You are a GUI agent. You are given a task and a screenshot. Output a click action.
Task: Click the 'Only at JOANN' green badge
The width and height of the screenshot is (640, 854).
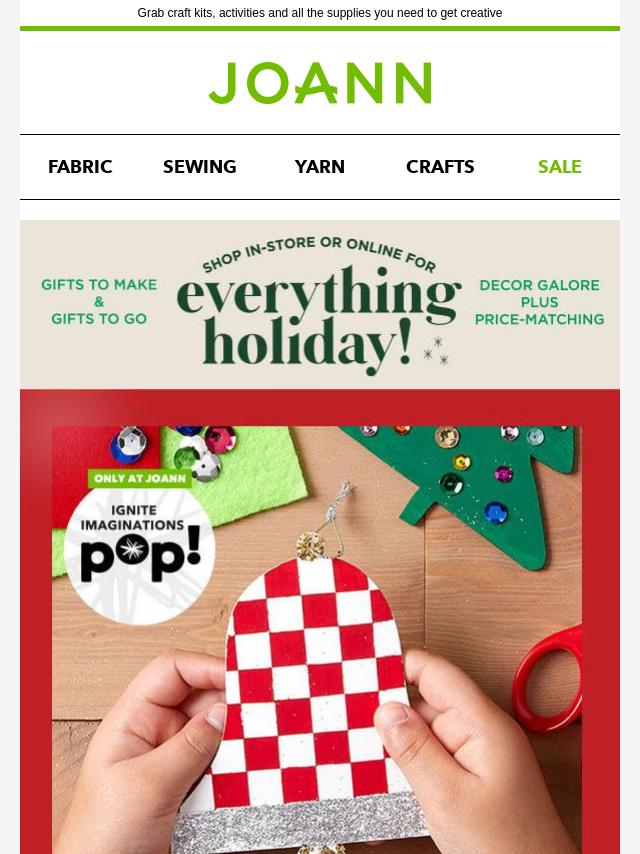tap(140, 478)
